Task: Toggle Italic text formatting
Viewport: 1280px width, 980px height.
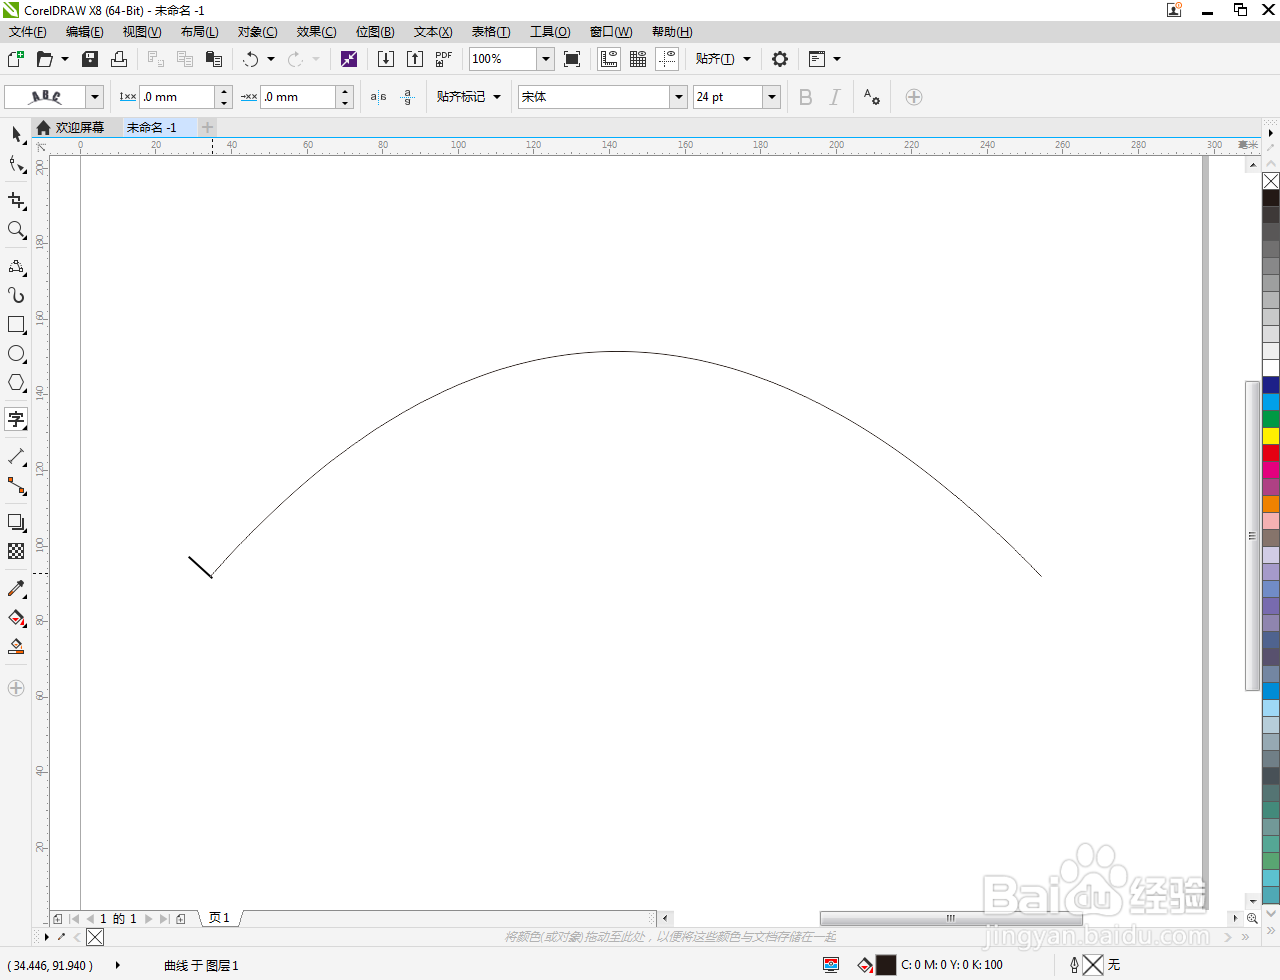Action: click(x=835, y=97)
